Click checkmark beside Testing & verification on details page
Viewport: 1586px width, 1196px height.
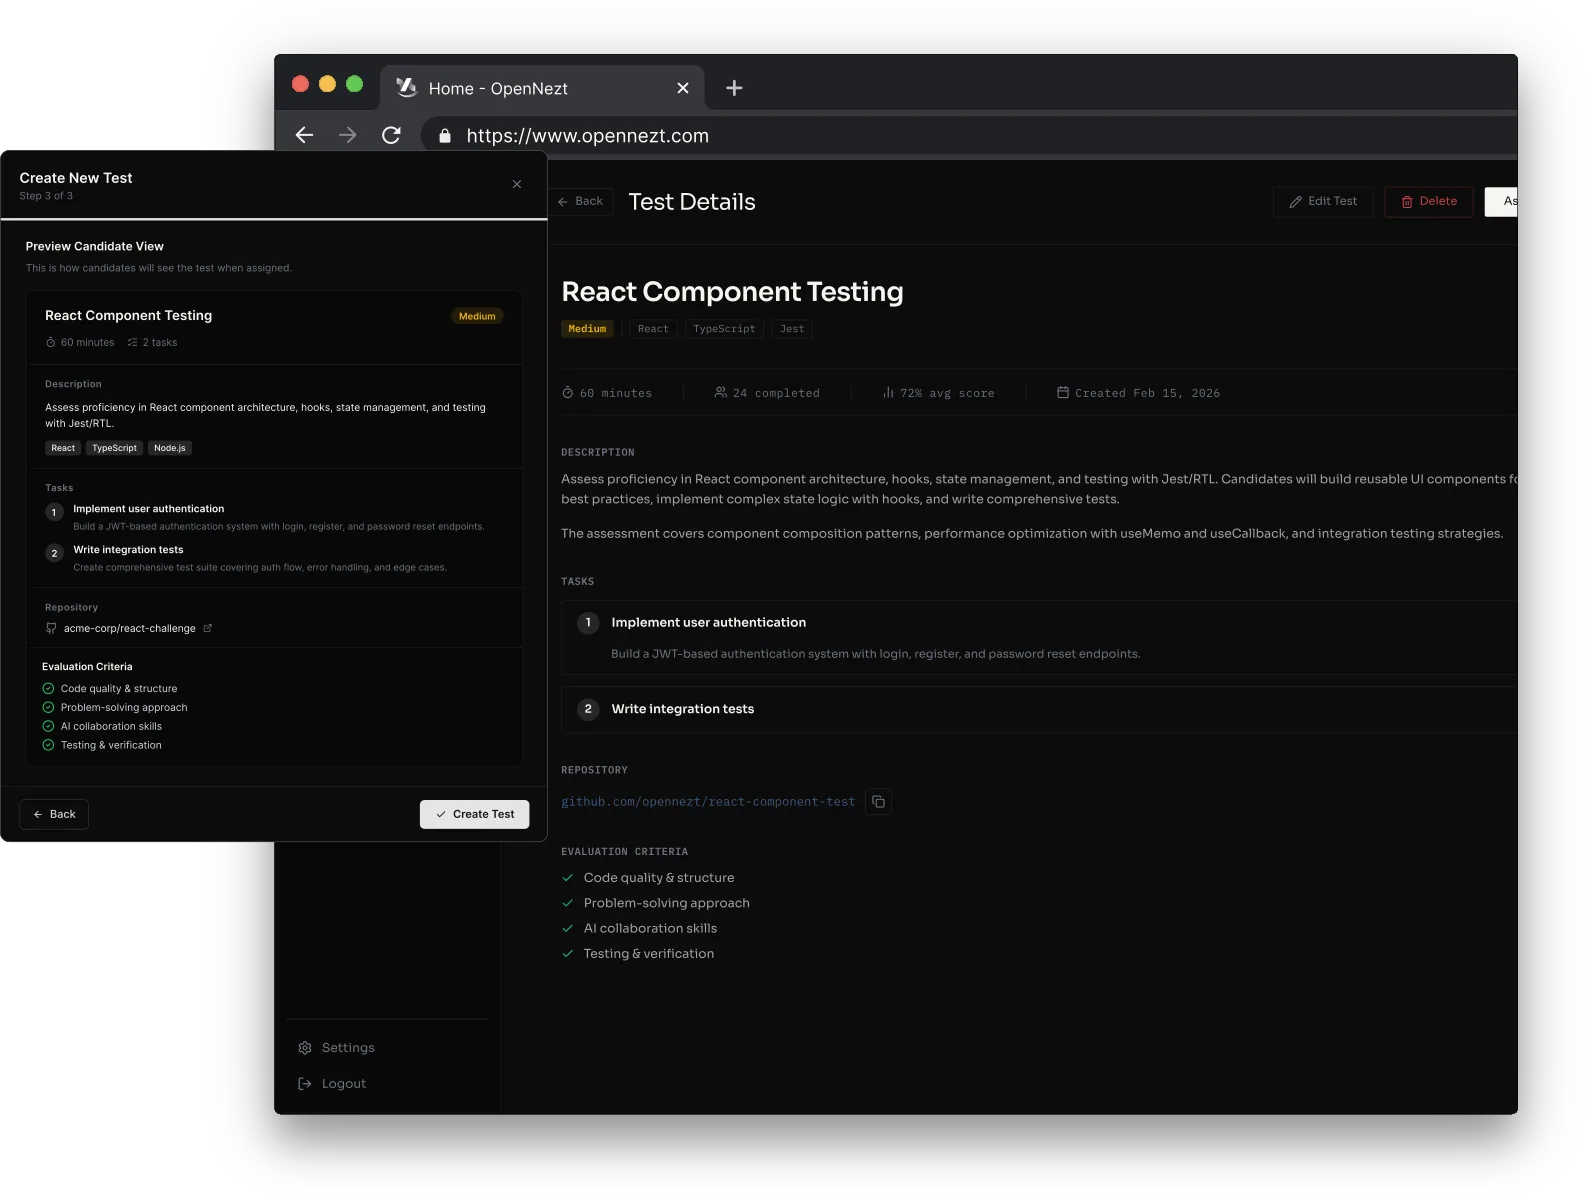[568, 954]
